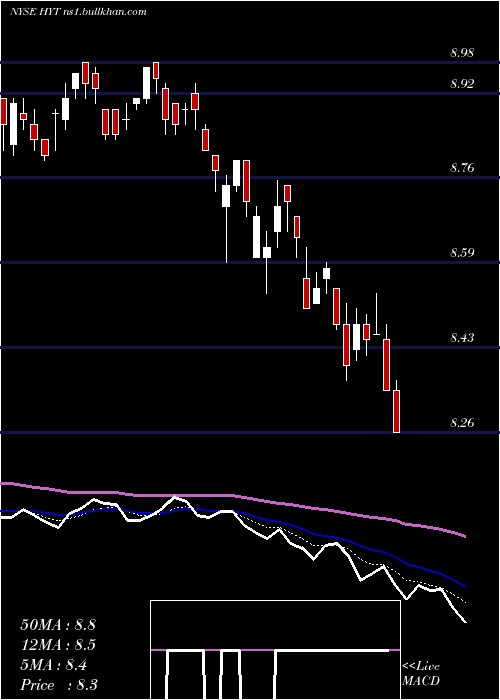Click inside the MACD inset chart box
Viewport: 500px width, 700px height.
click(x=275, y=650)
